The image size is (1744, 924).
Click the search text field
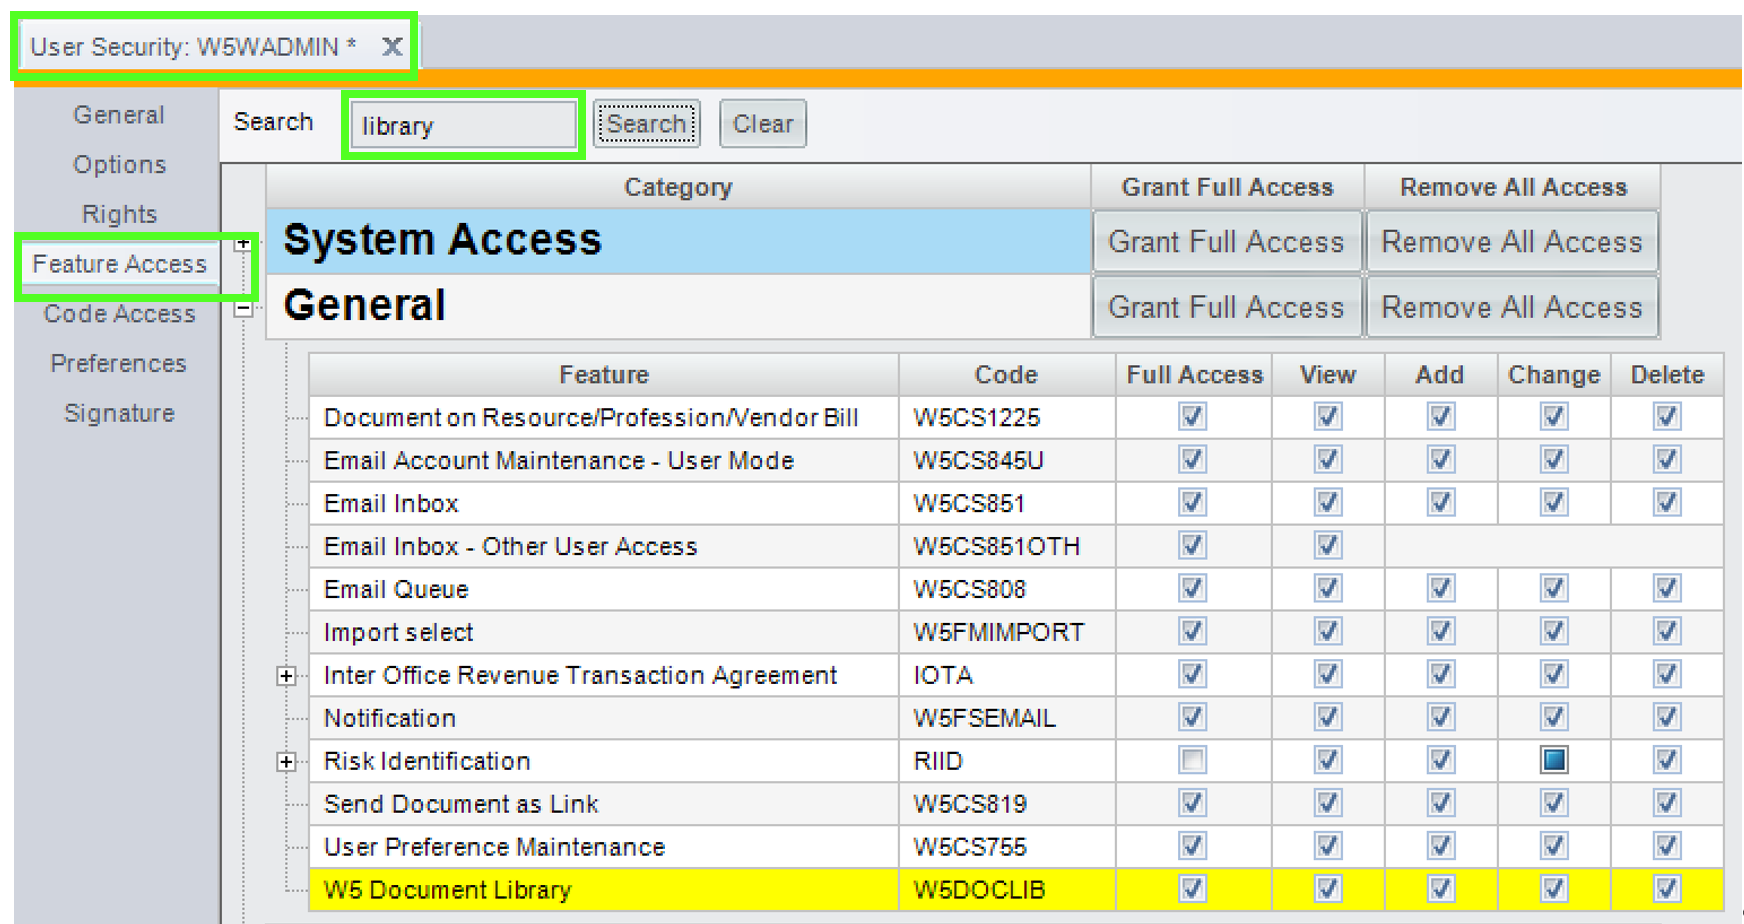[463, 126]
